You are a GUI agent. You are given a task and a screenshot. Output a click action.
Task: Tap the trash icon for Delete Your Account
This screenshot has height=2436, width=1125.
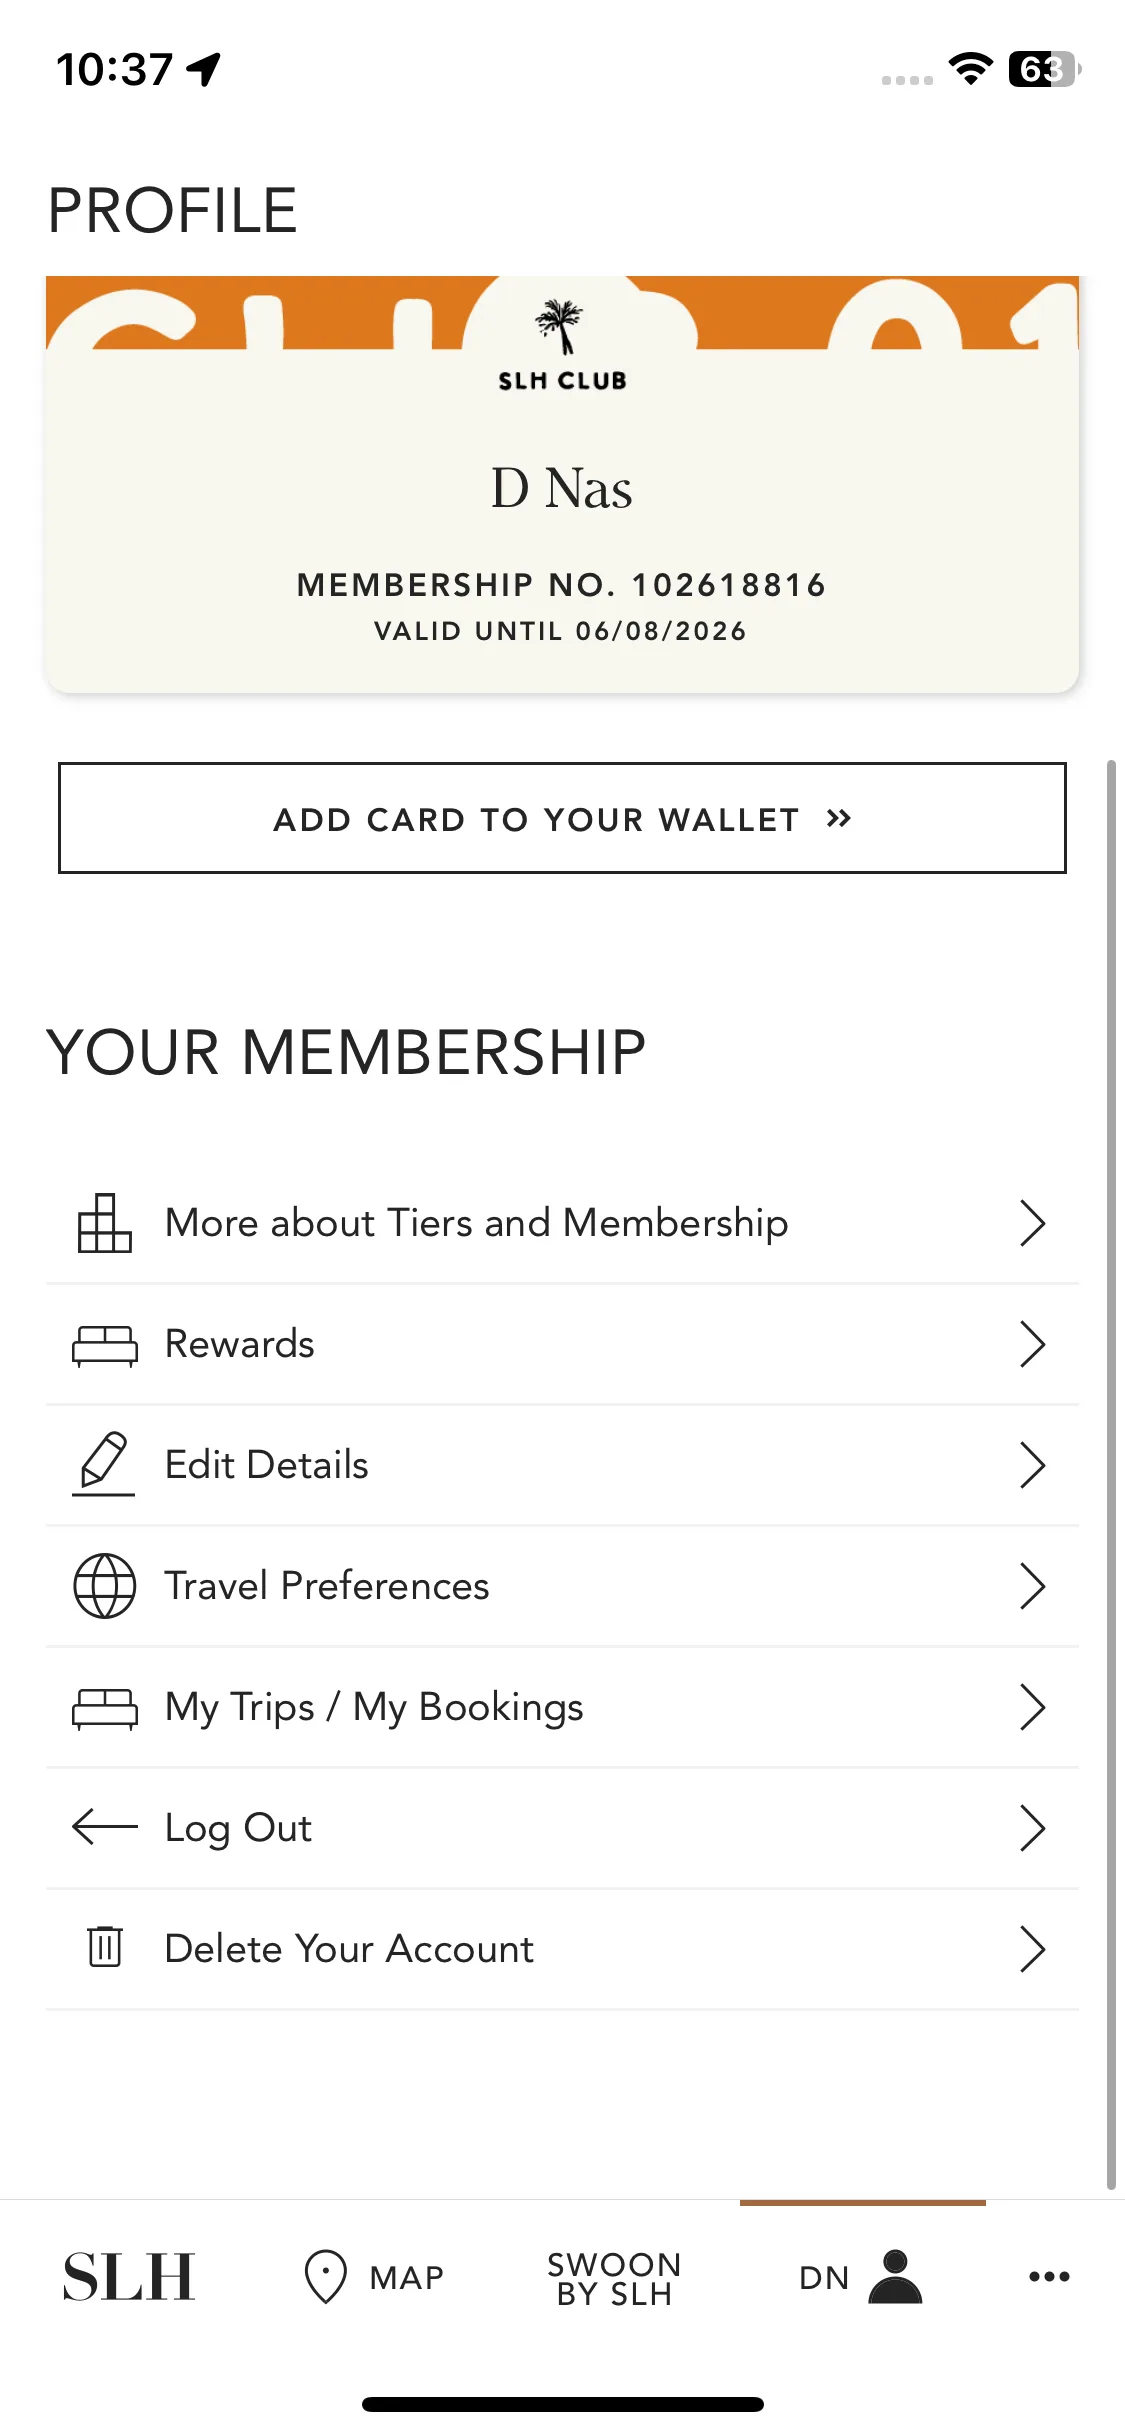(x=105, y=1948)
